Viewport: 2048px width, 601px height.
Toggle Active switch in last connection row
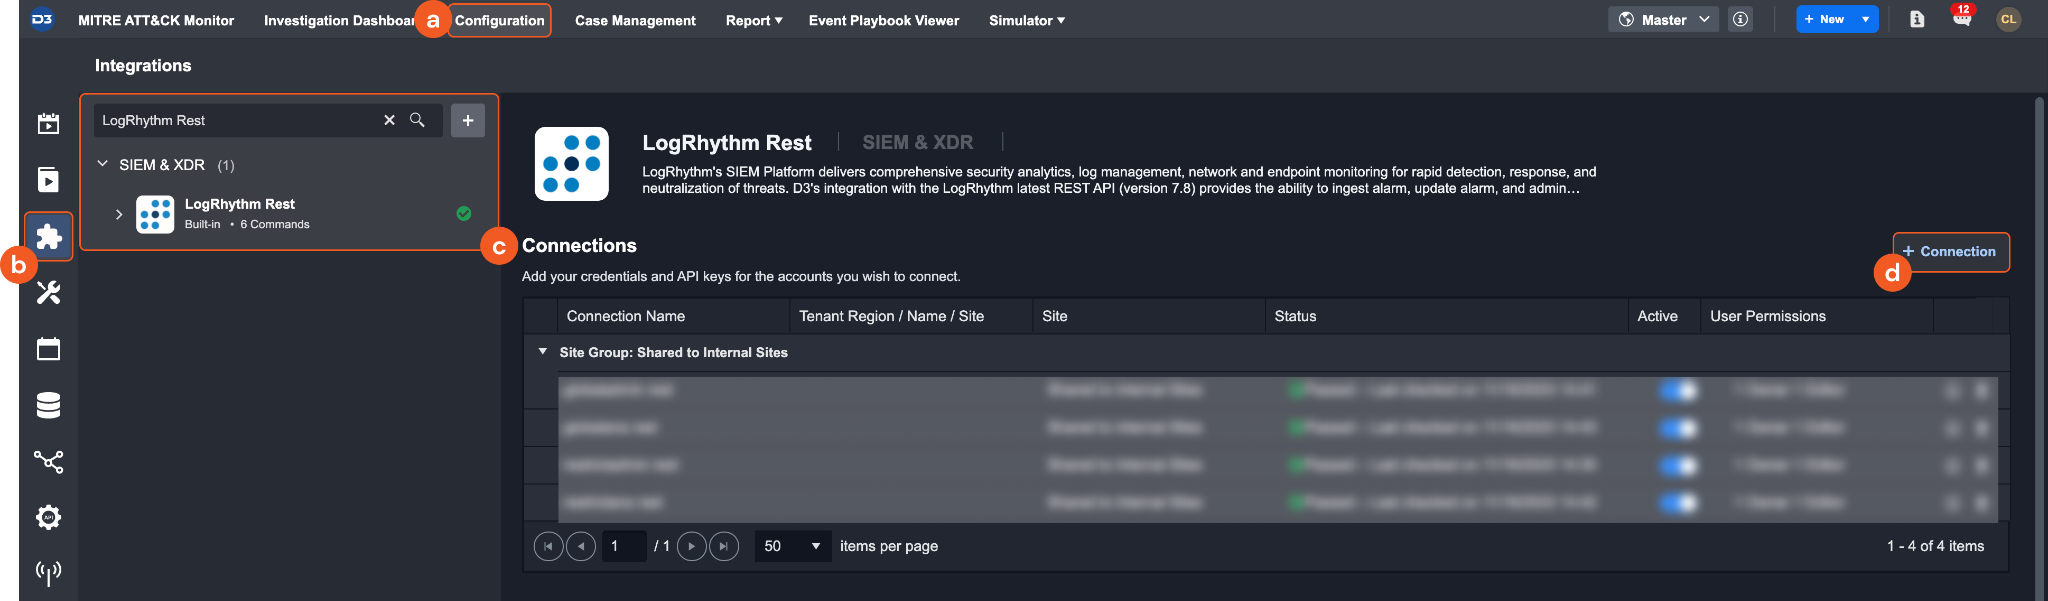click(x=1678, y=502)
